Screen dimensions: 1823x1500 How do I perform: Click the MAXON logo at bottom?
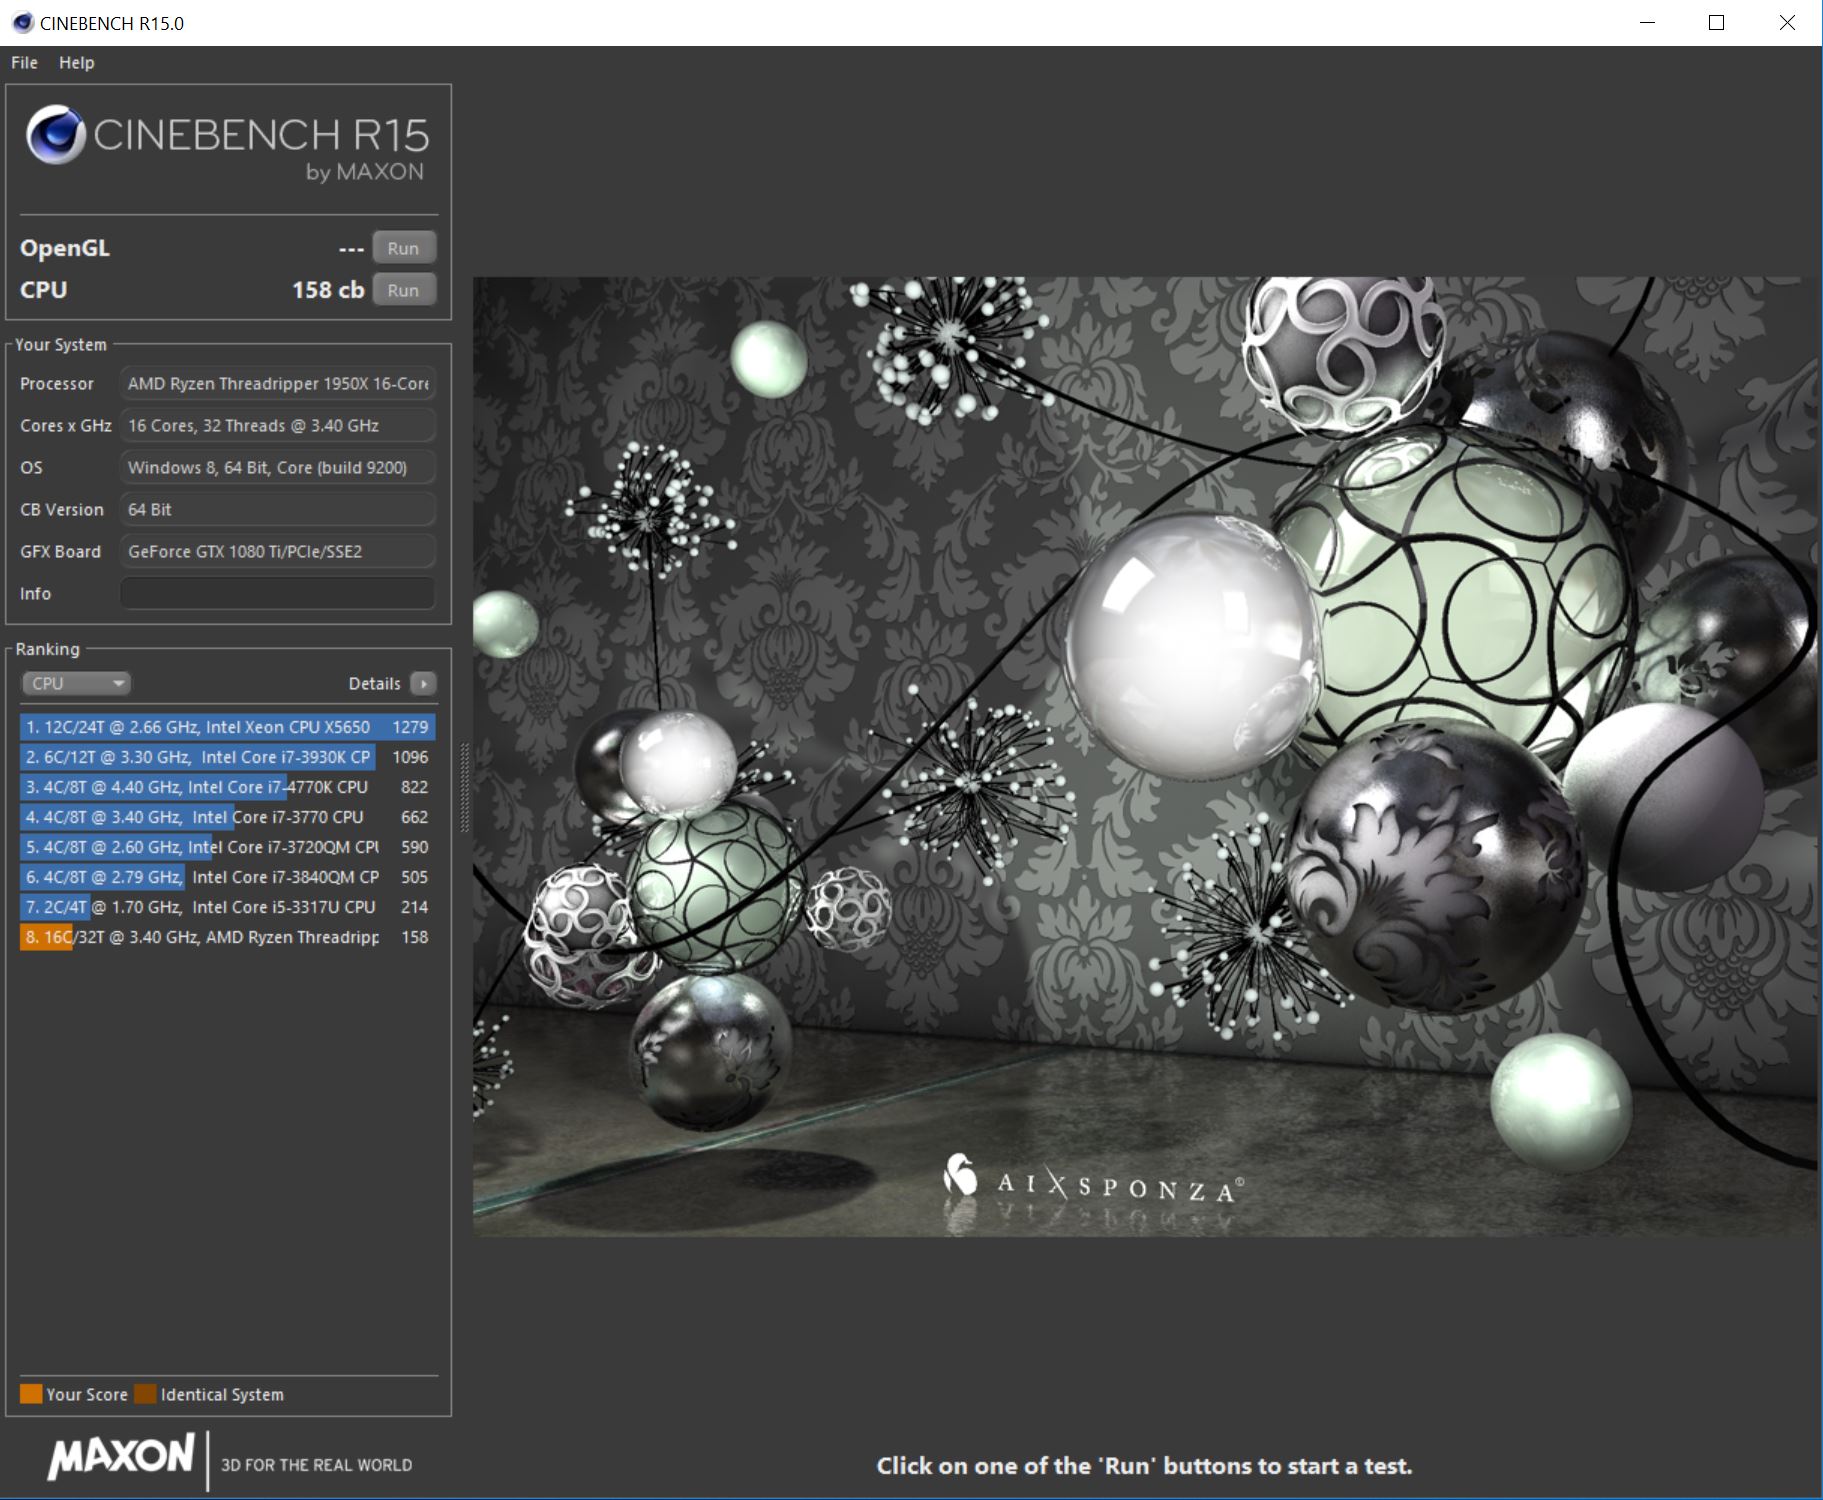click(x=121, y=1457)
